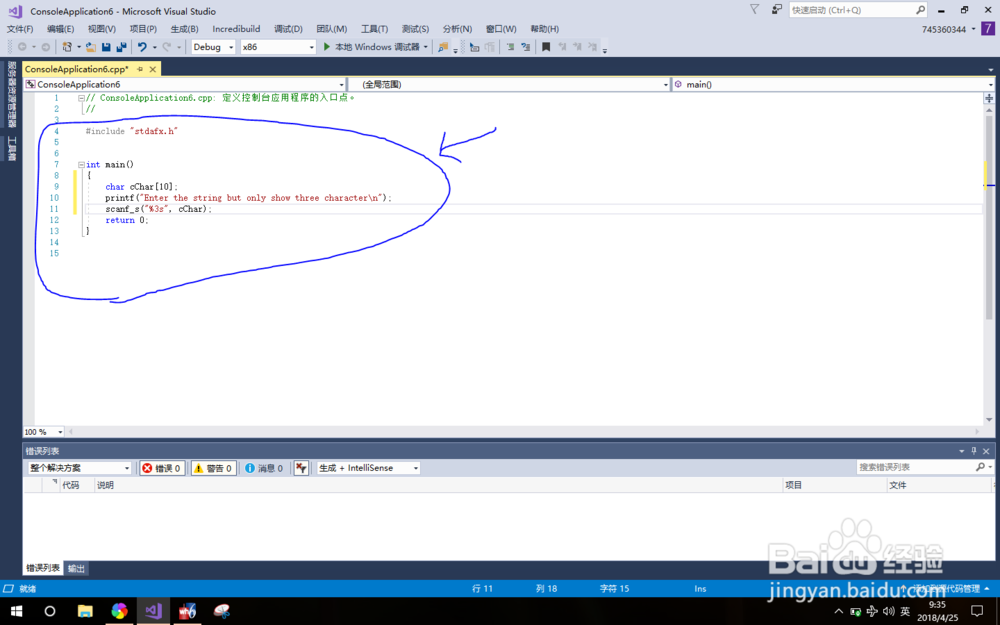Save the current file with the disk icon

(x=106, y=47)
